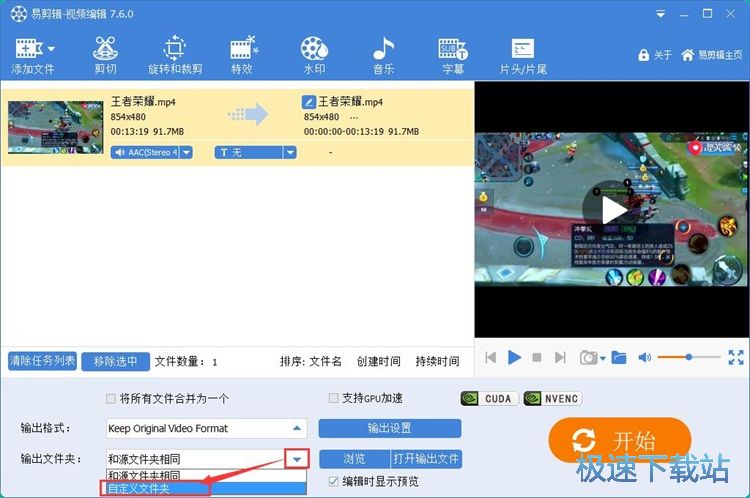Expand the snapshot camera dropdown arrow
The width and height of the screenshot is (750, 498).
click(603, 358)
